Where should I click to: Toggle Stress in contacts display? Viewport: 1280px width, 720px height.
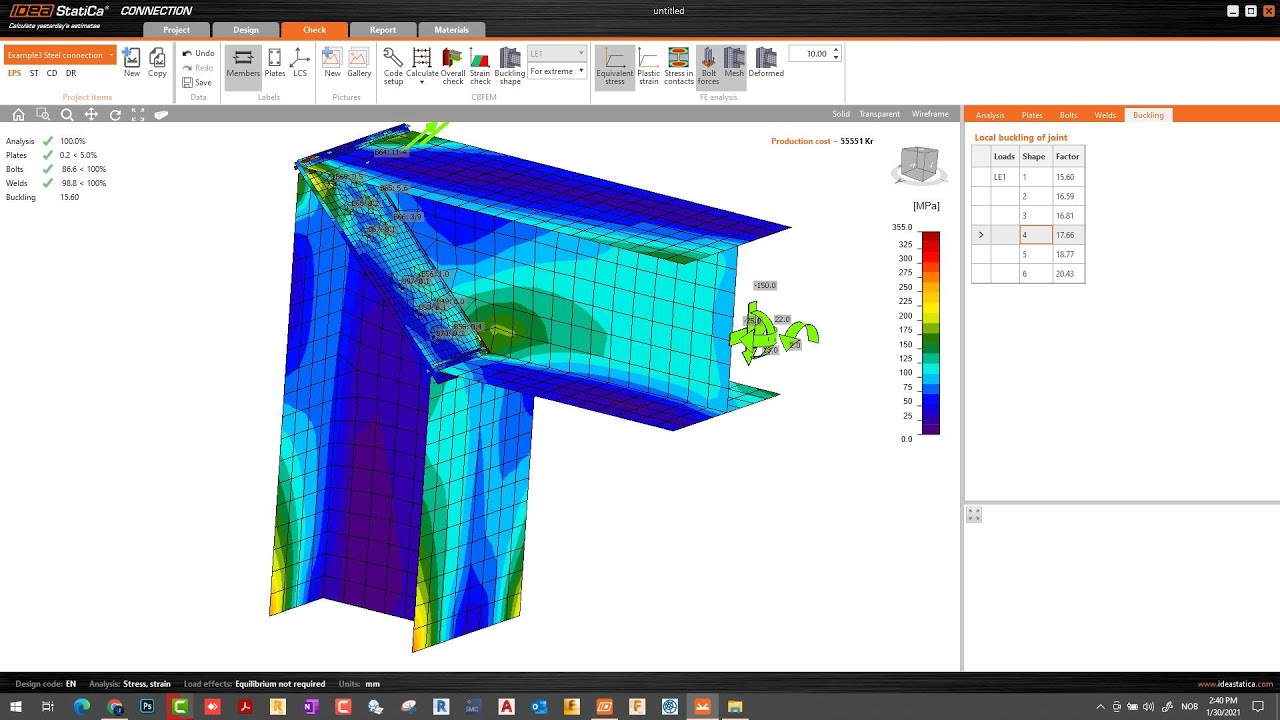[679, 66]
